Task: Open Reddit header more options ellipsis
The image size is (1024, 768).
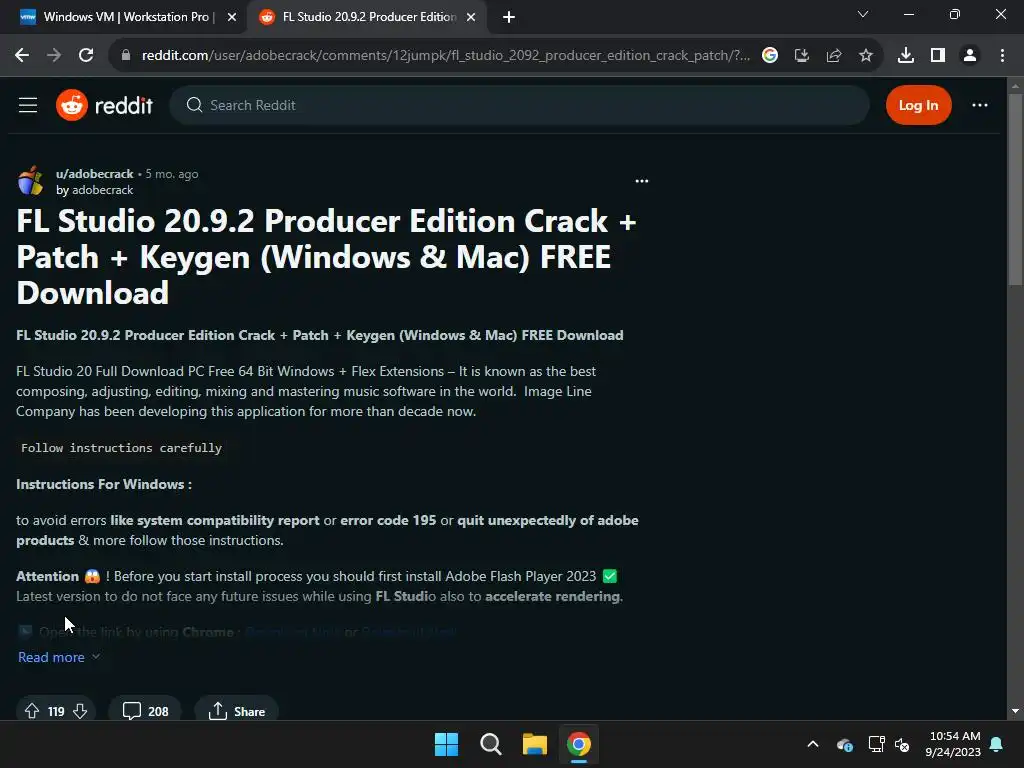Action: (980, 105)
